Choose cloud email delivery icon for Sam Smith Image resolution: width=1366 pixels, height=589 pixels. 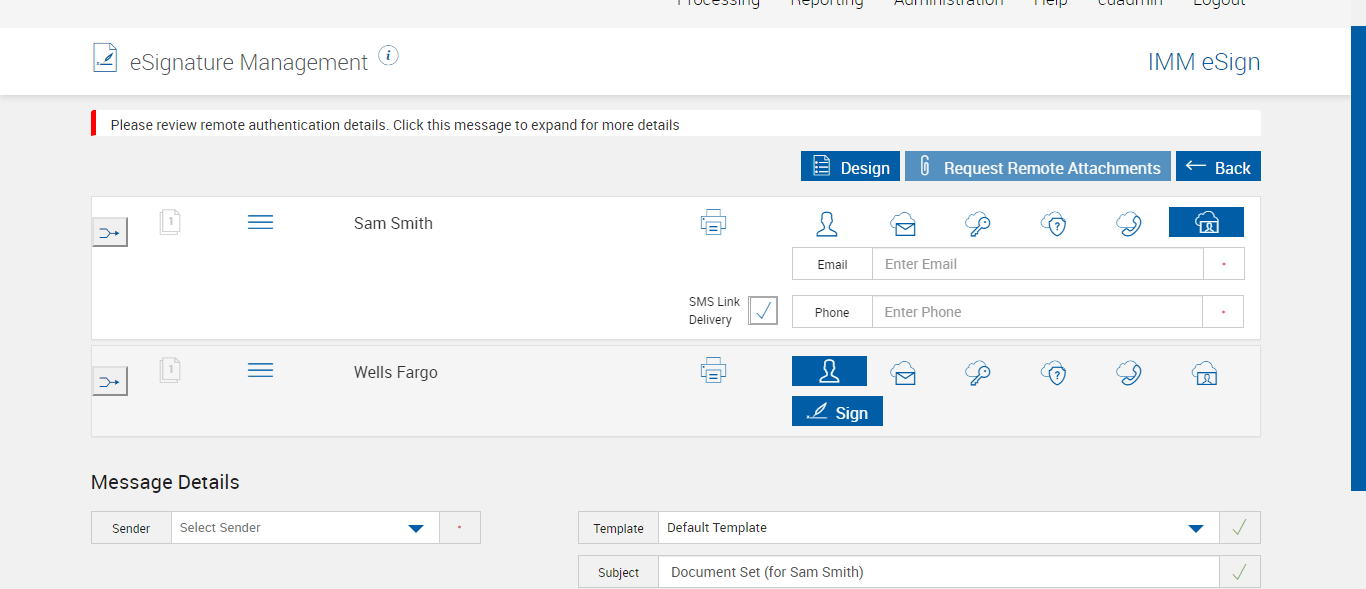903,224
